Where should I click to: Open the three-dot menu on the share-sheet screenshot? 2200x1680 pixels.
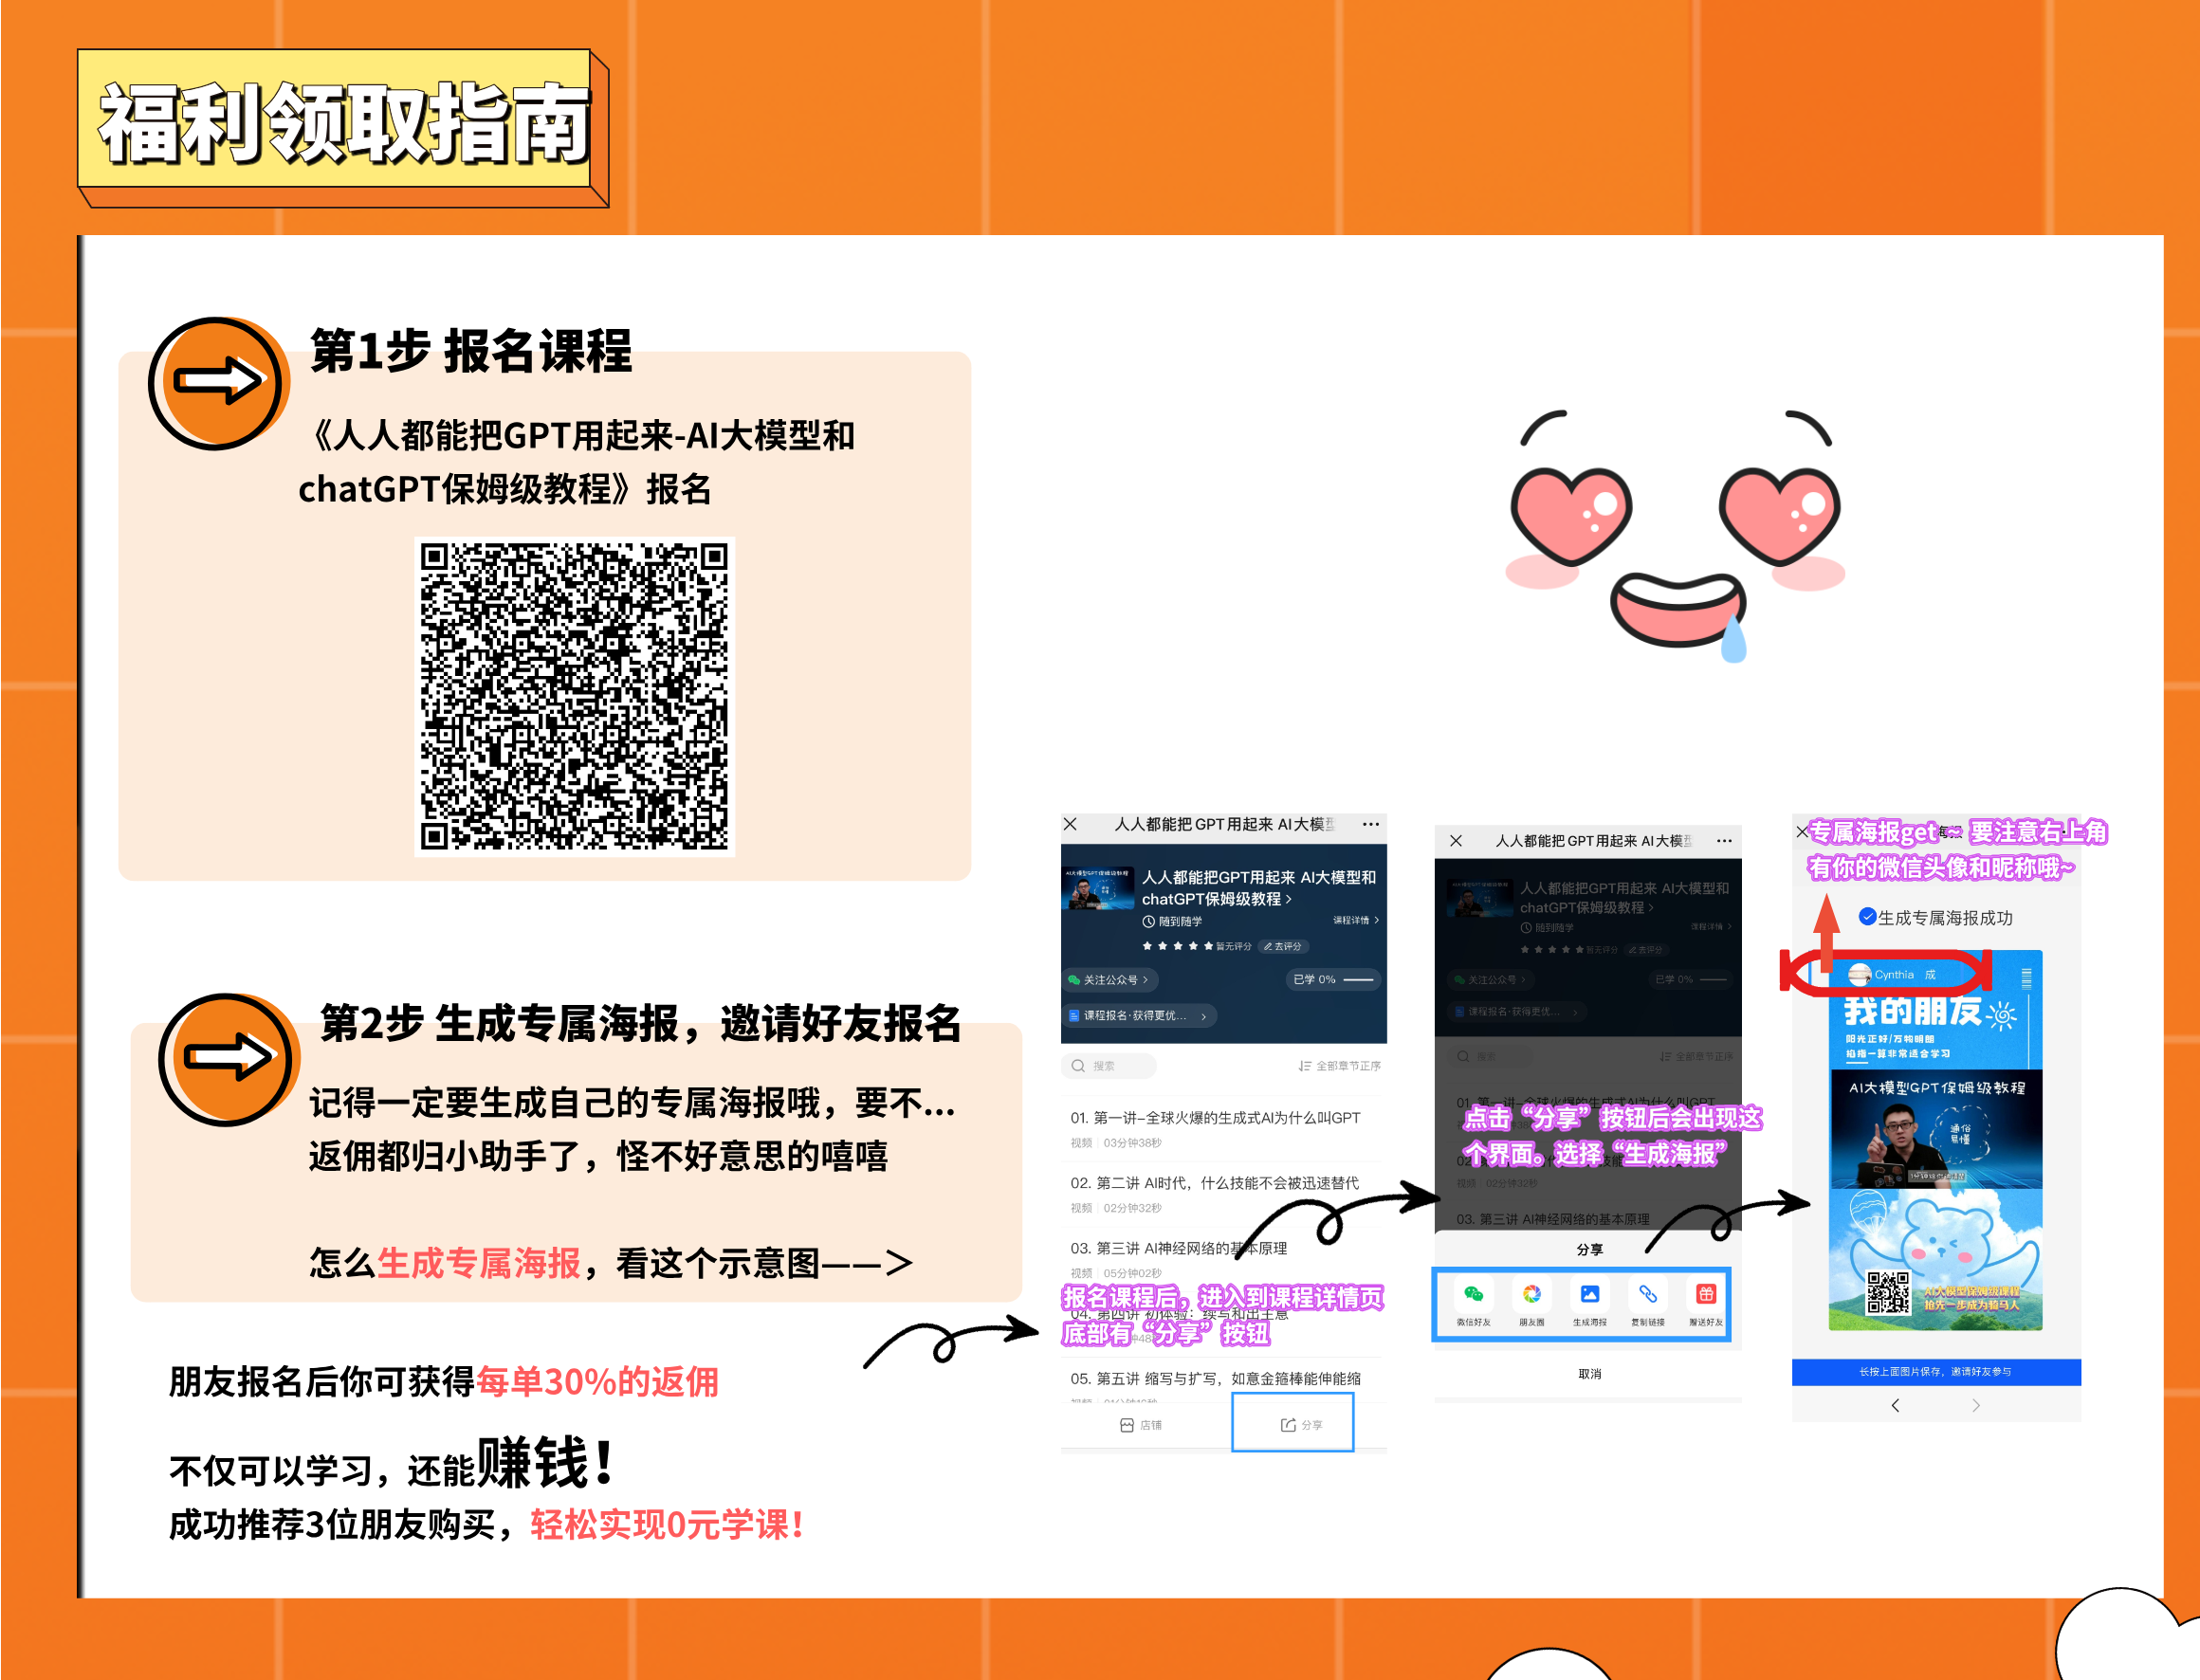click(1725, 841)
